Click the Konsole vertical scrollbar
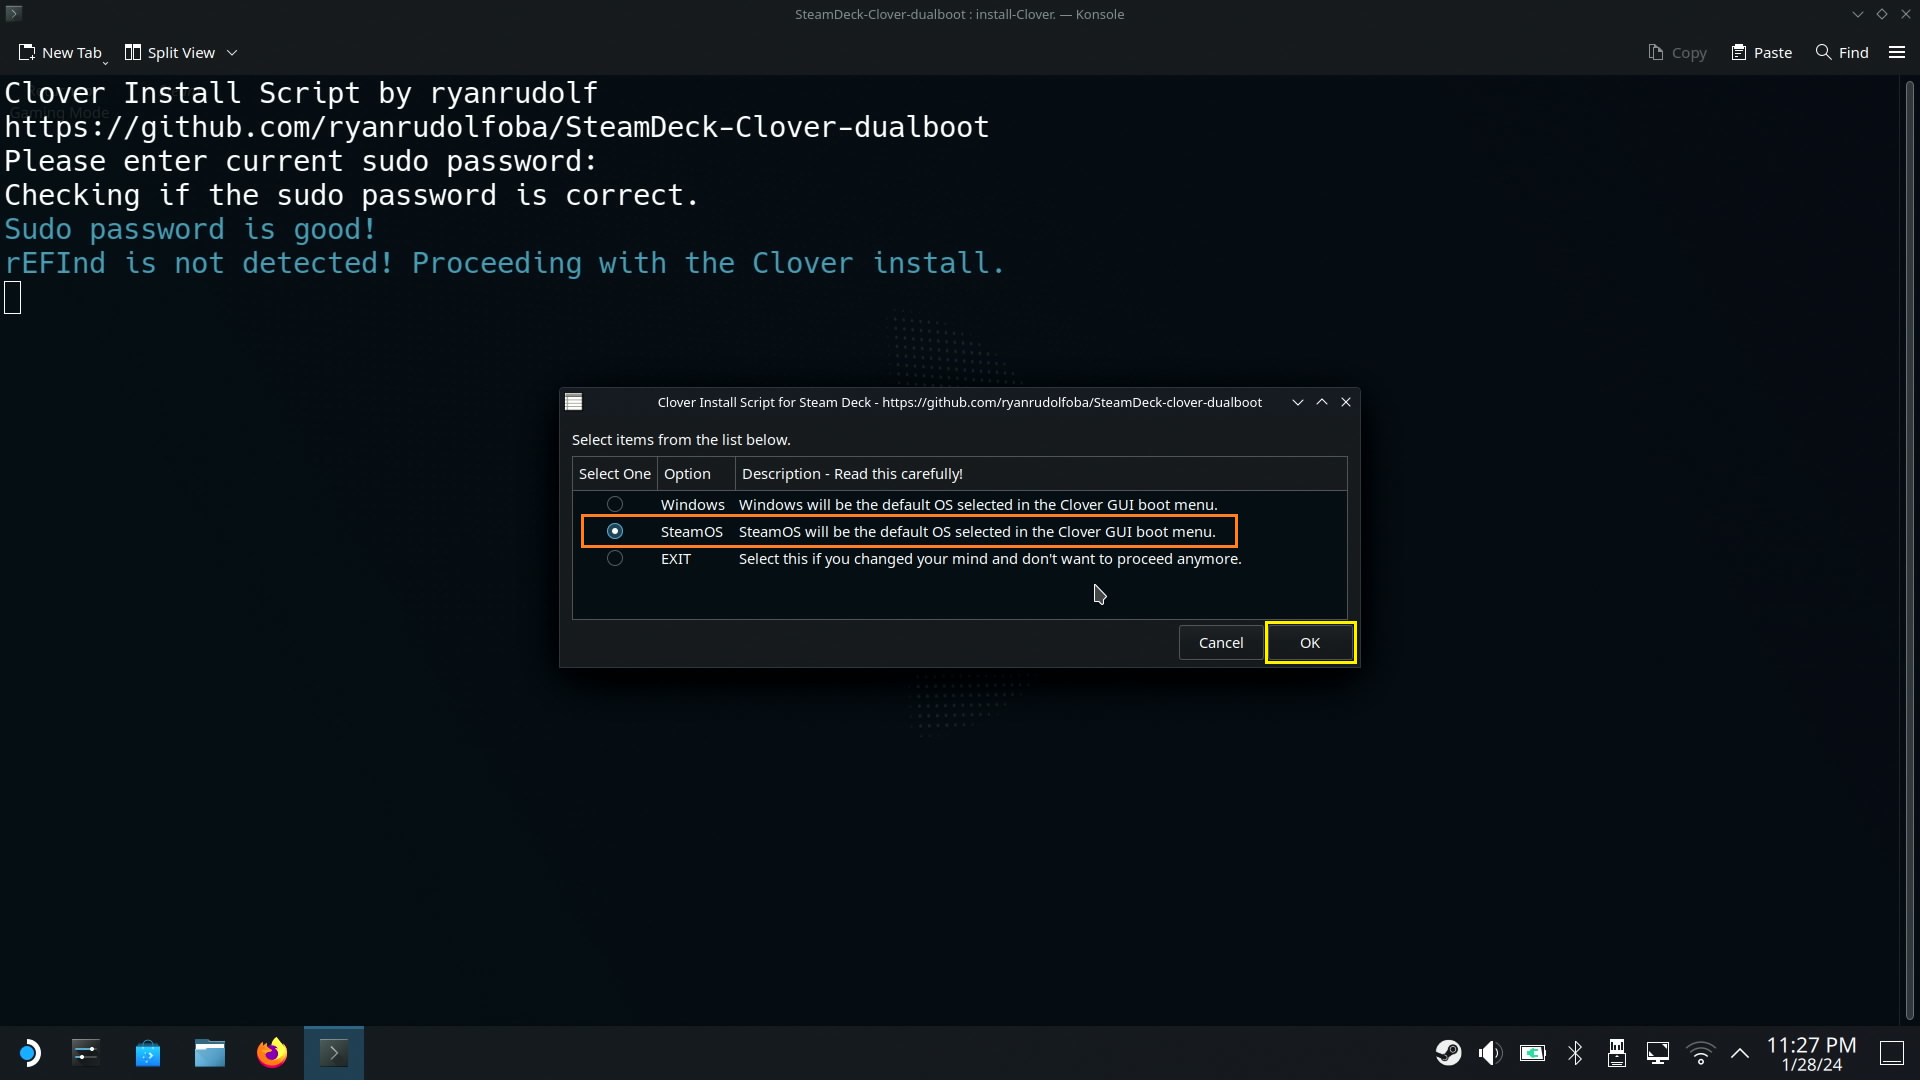This screenshot has height=1080, width=1920. tap(1908, 548)
